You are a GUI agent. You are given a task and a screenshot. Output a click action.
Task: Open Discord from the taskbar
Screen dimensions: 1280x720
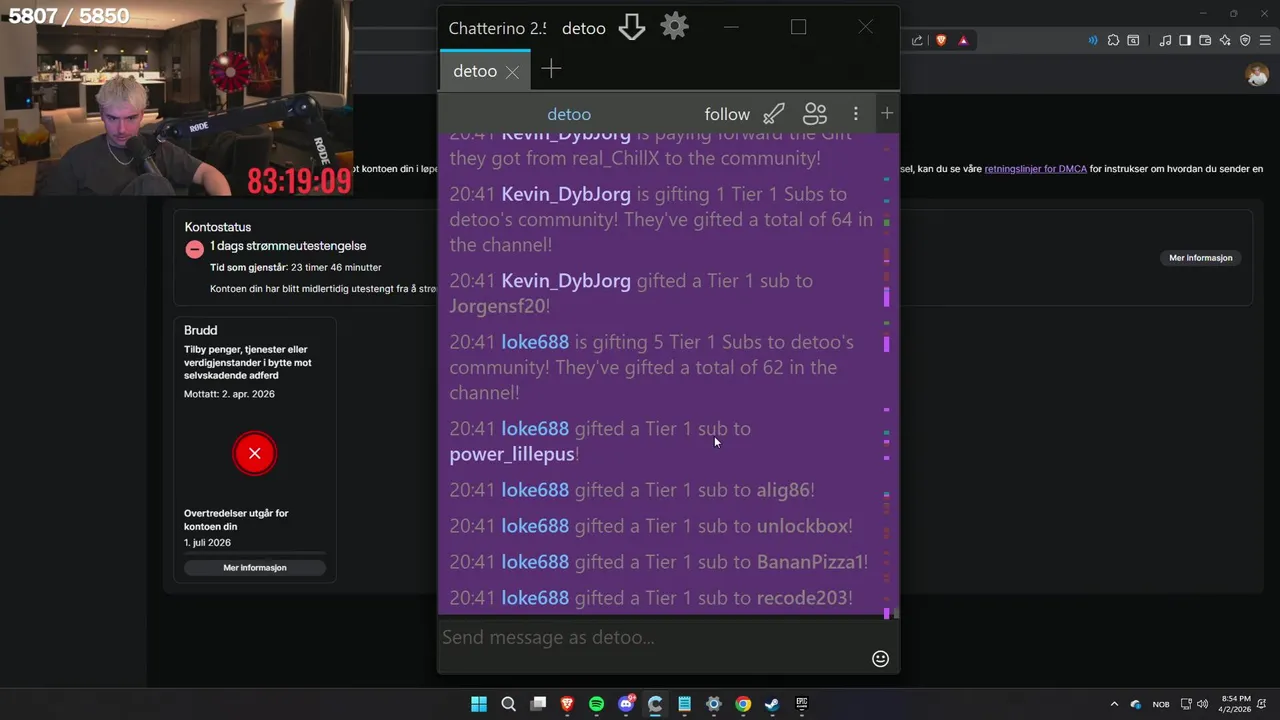pyautogui.click(x=626, y=704)
